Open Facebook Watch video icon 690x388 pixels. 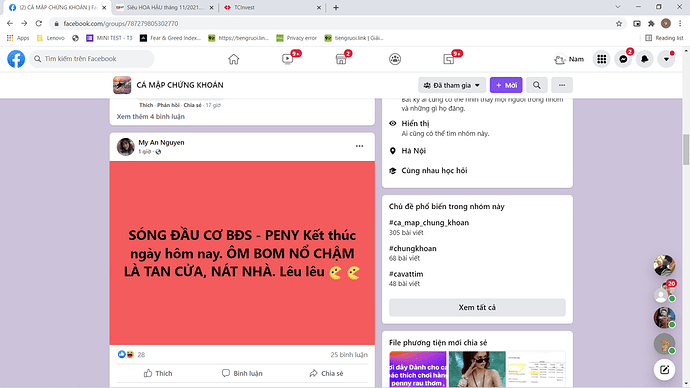pos(287,59)
